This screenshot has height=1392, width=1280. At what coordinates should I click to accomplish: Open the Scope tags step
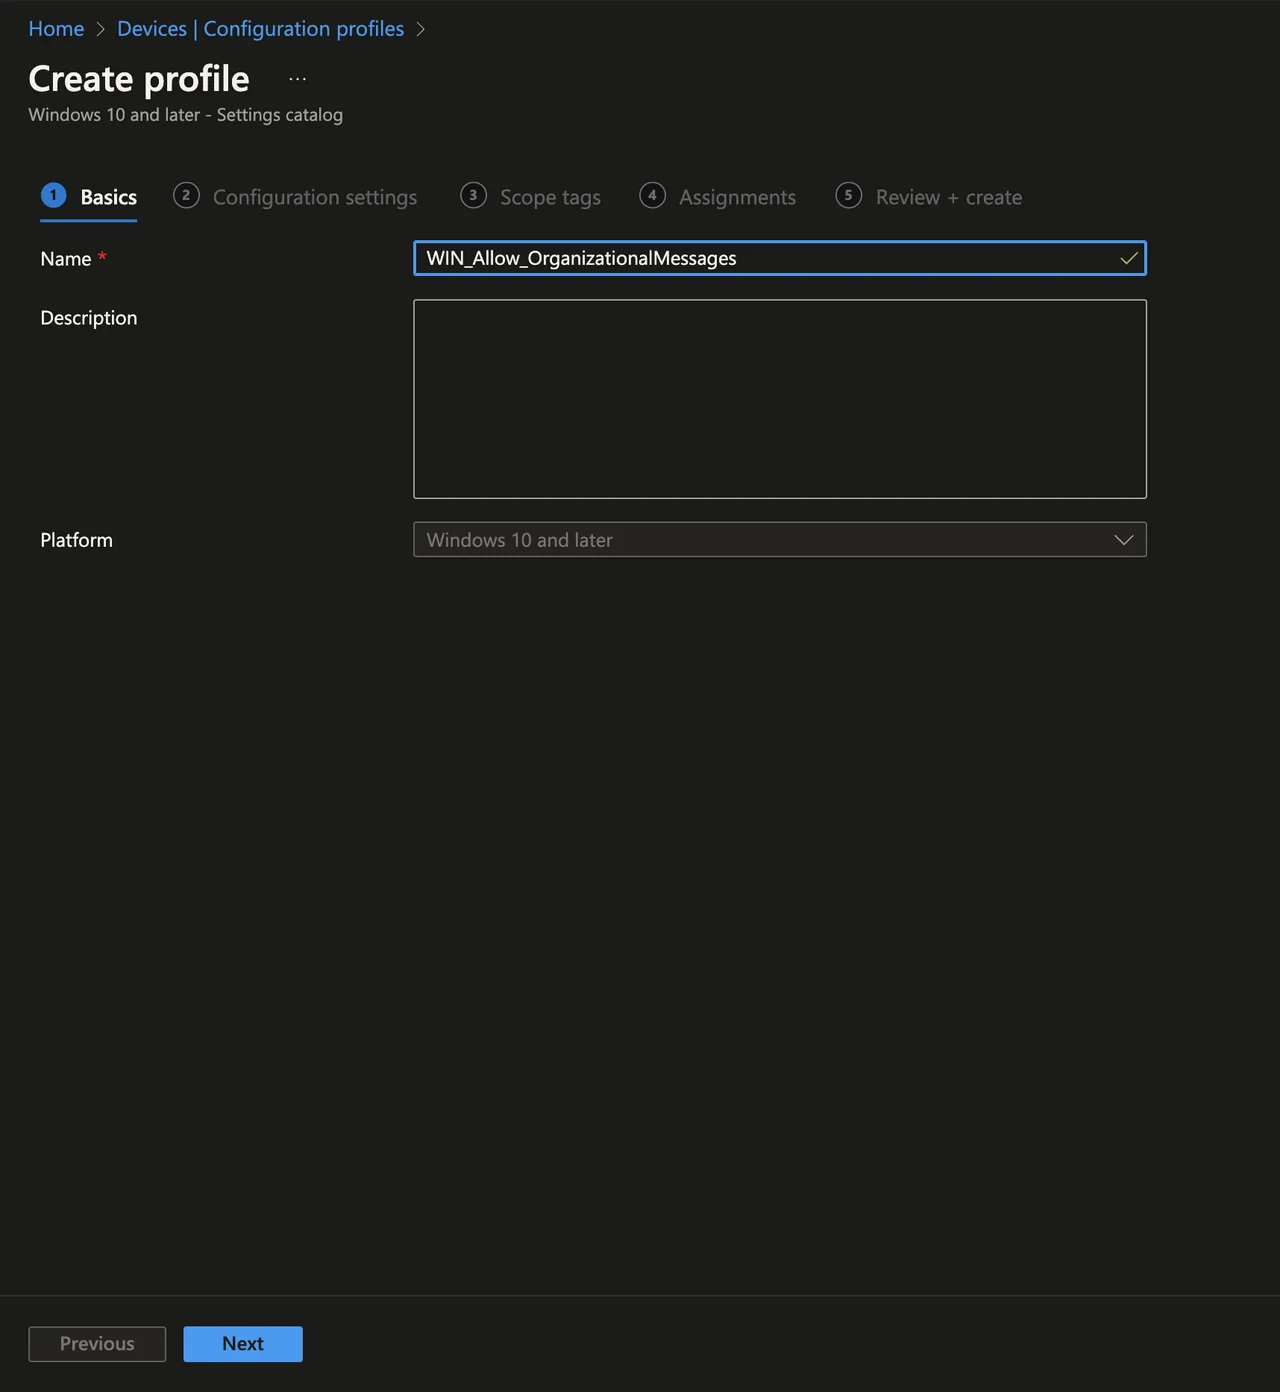click(x=530, y=197)
